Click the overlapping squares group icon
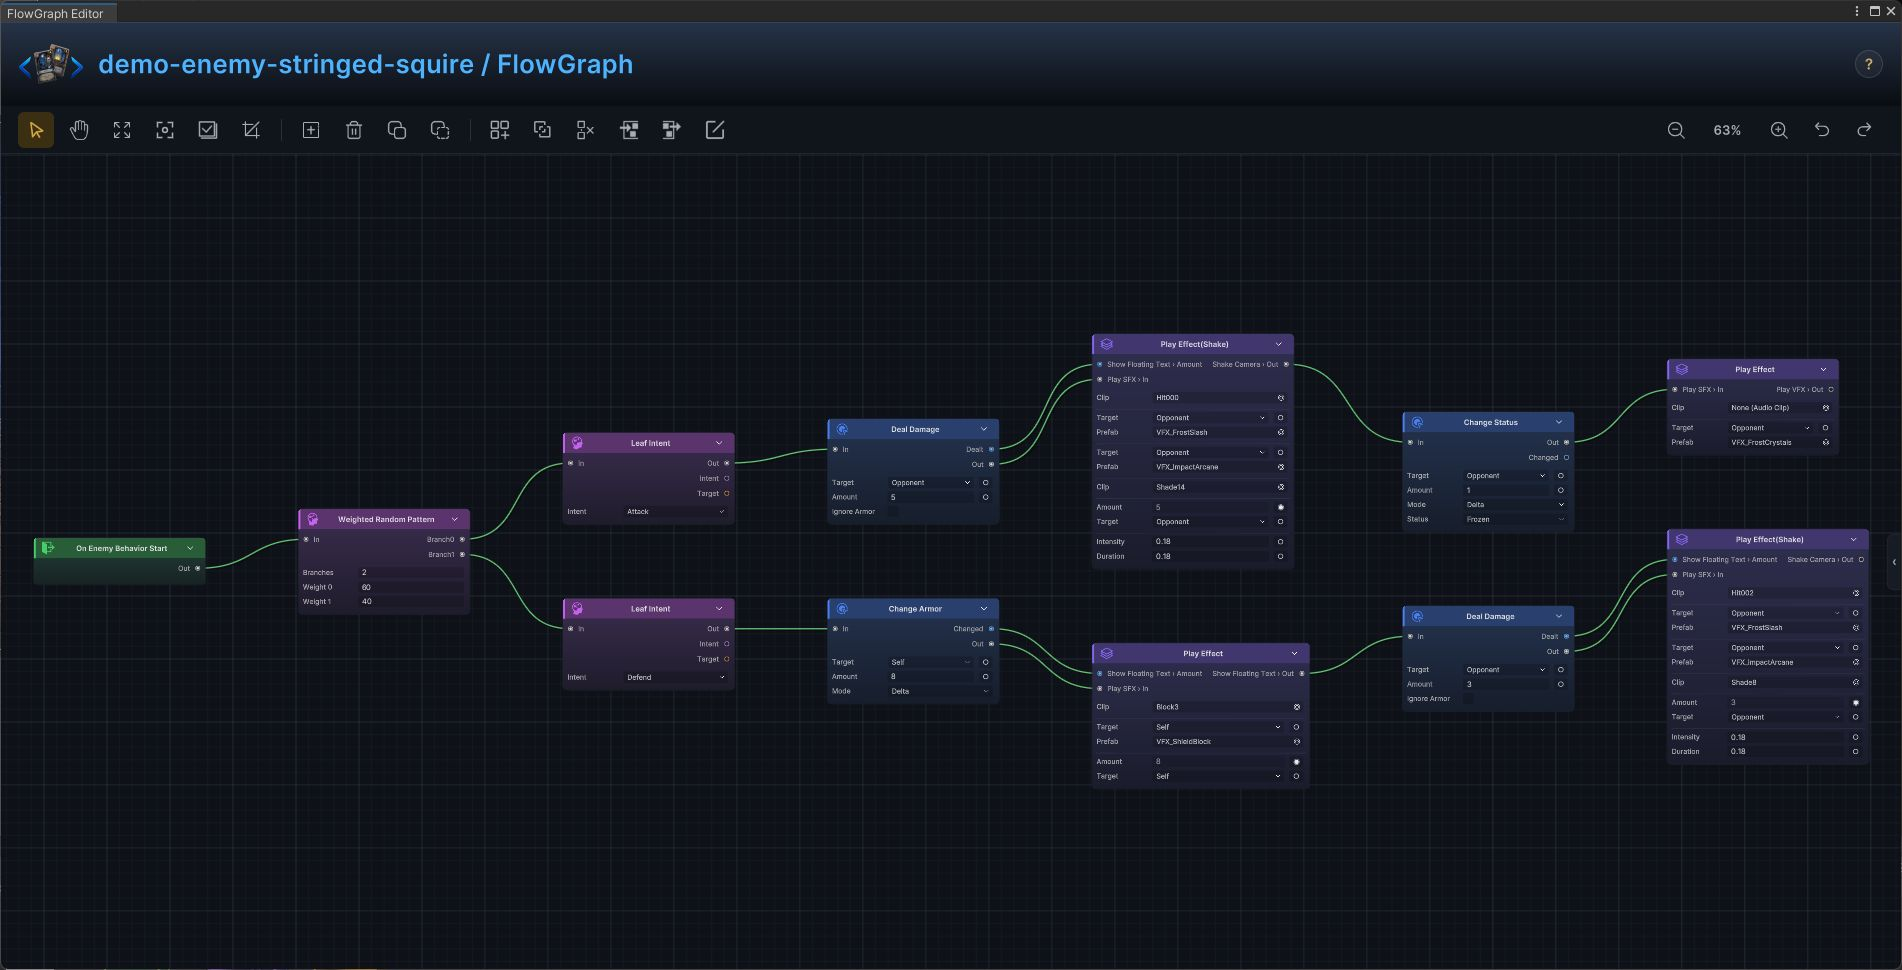Image resolution: width=1902 pixels, height=970 pixels. tap(542, 130)
